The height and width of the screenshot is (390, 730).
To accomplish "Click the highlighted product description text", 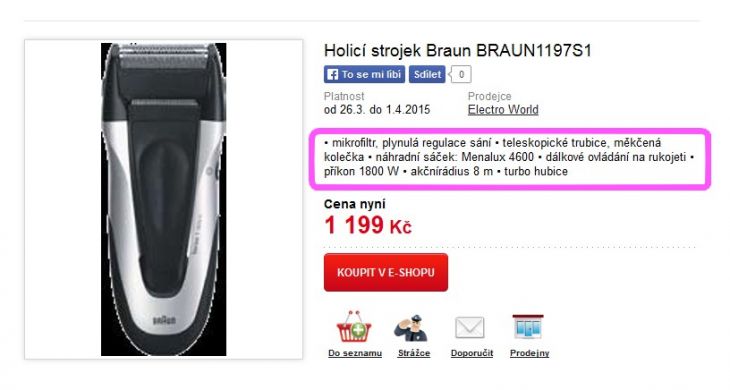I will [x=509, y=157].
